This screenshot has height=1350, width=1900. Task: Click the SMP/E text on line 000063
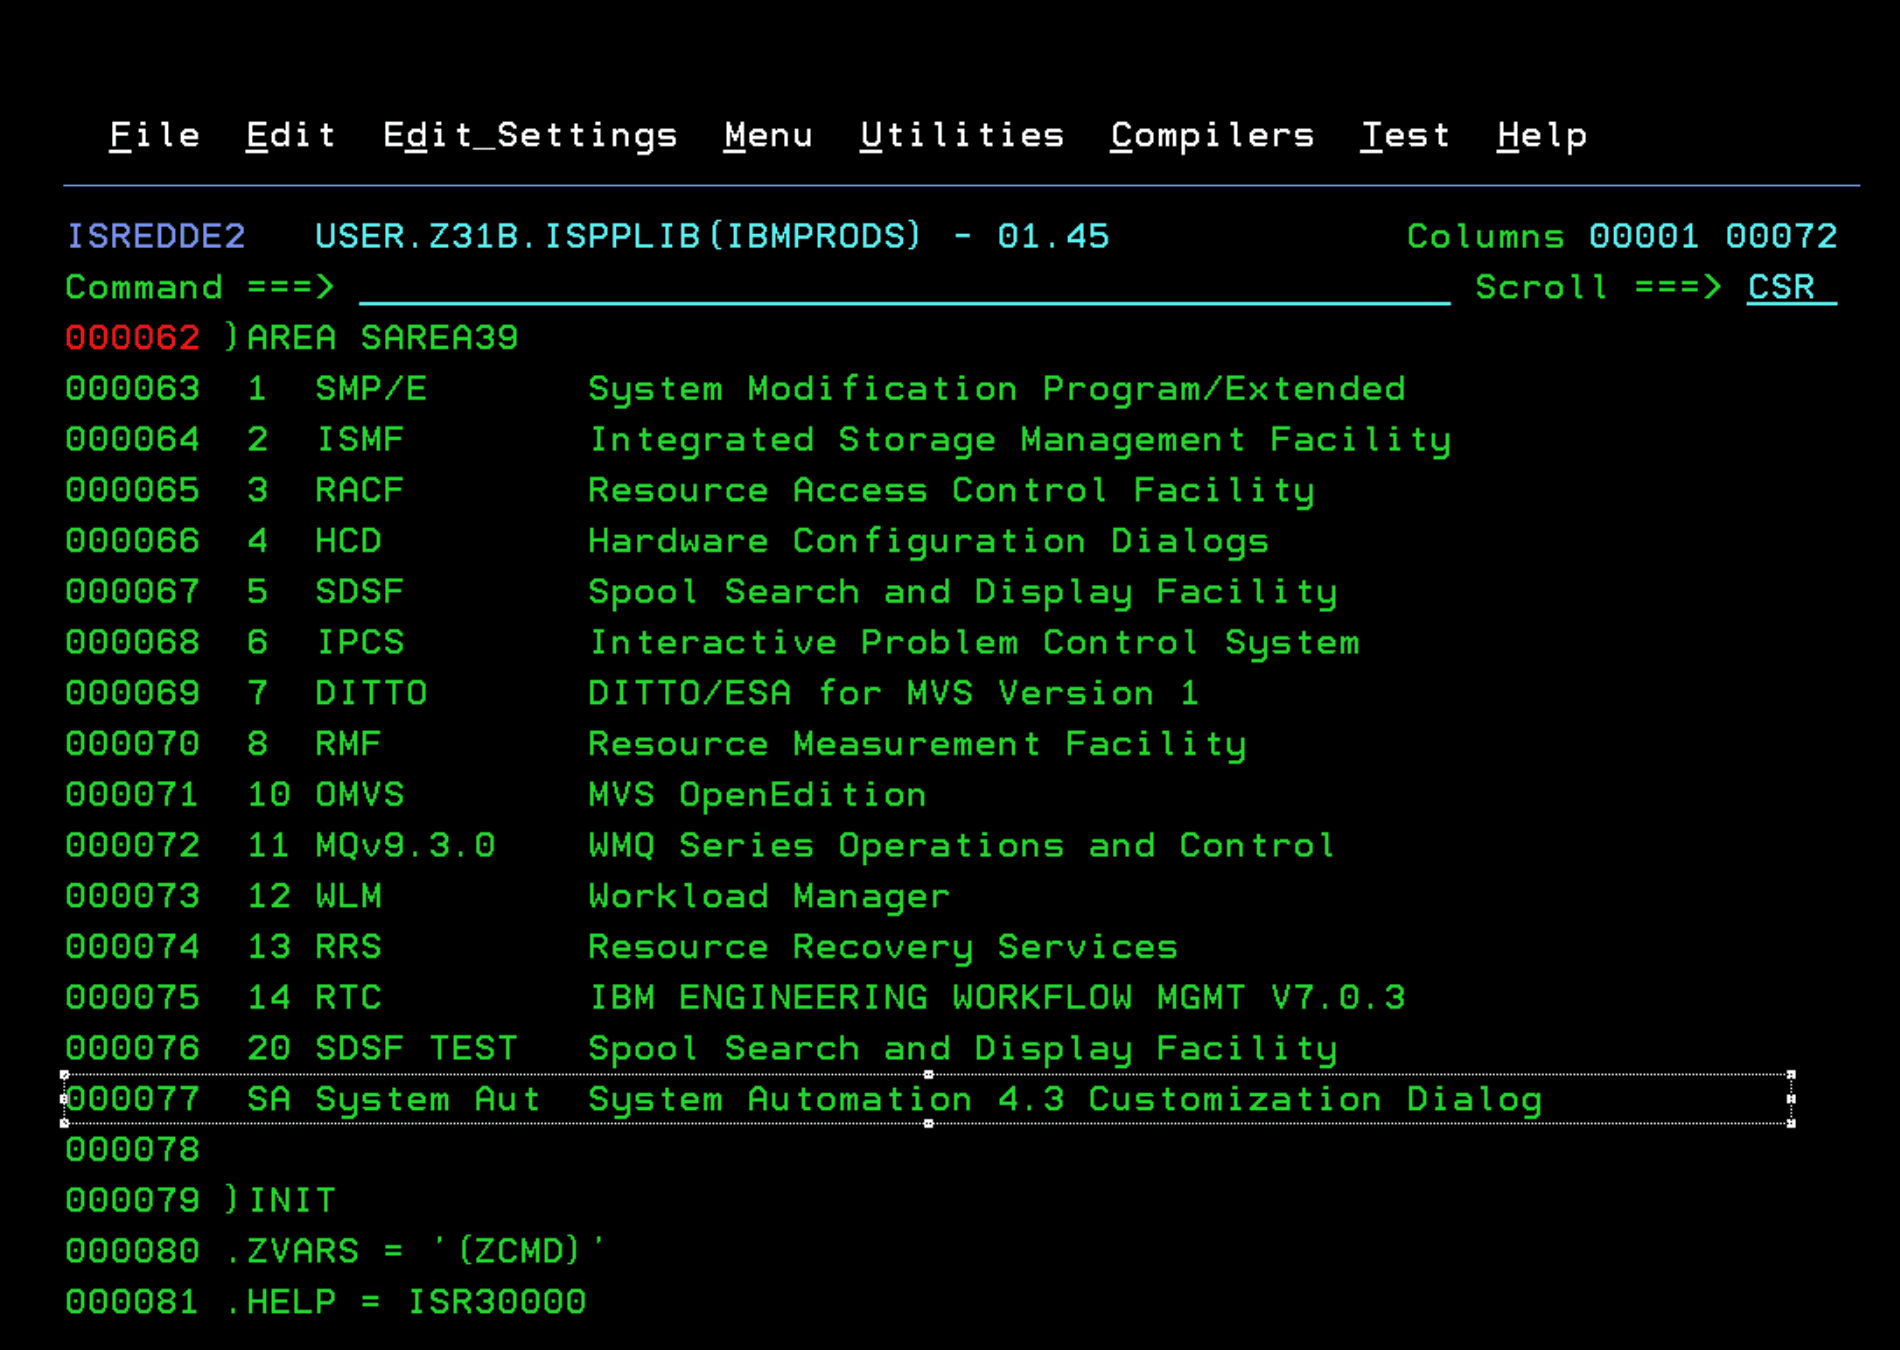[370, 389]
